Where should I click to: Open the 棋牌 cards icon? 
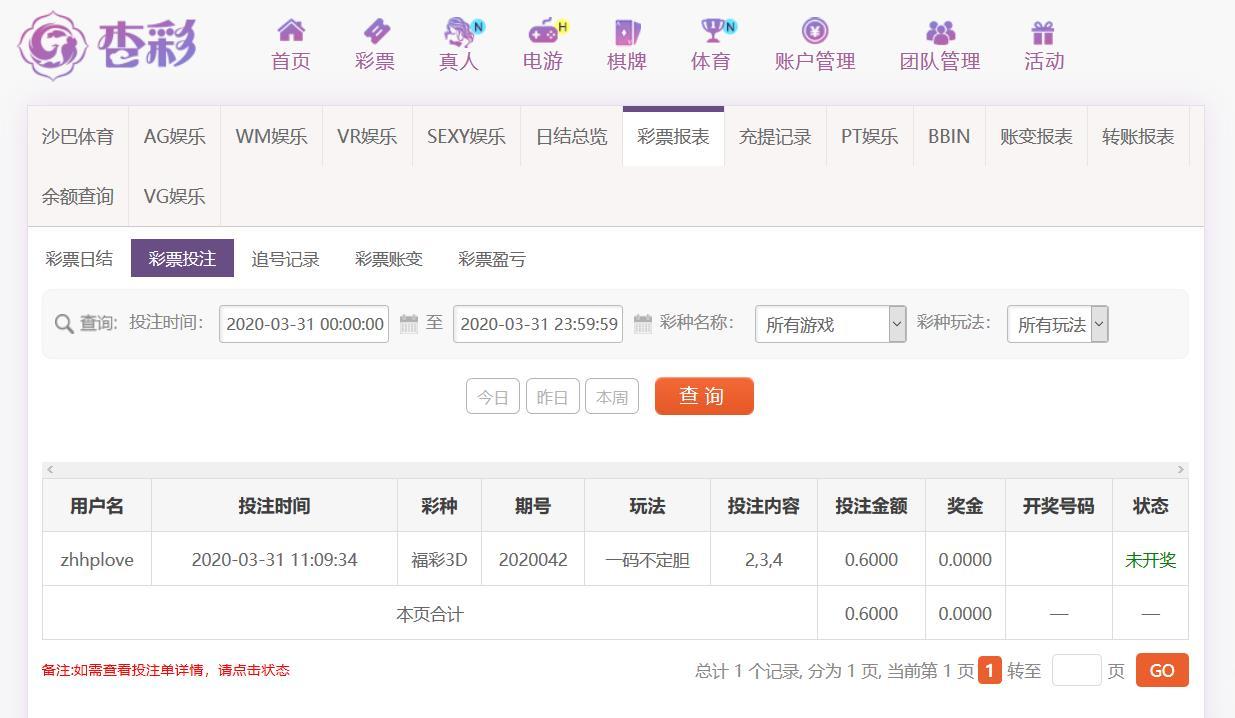pos(626,32)
